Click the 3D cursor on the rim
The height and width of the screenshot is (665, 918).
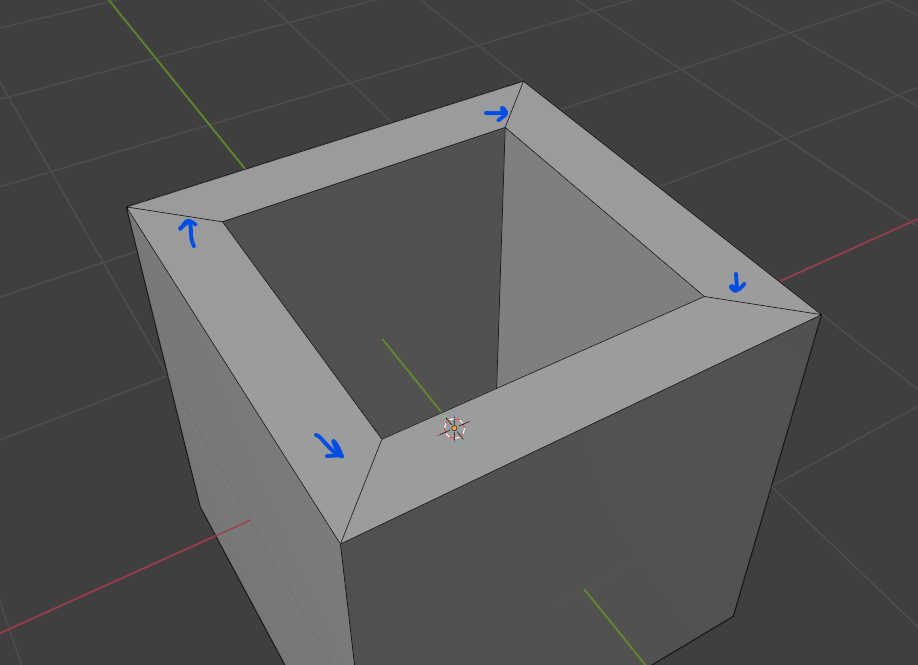click(454, 429)
